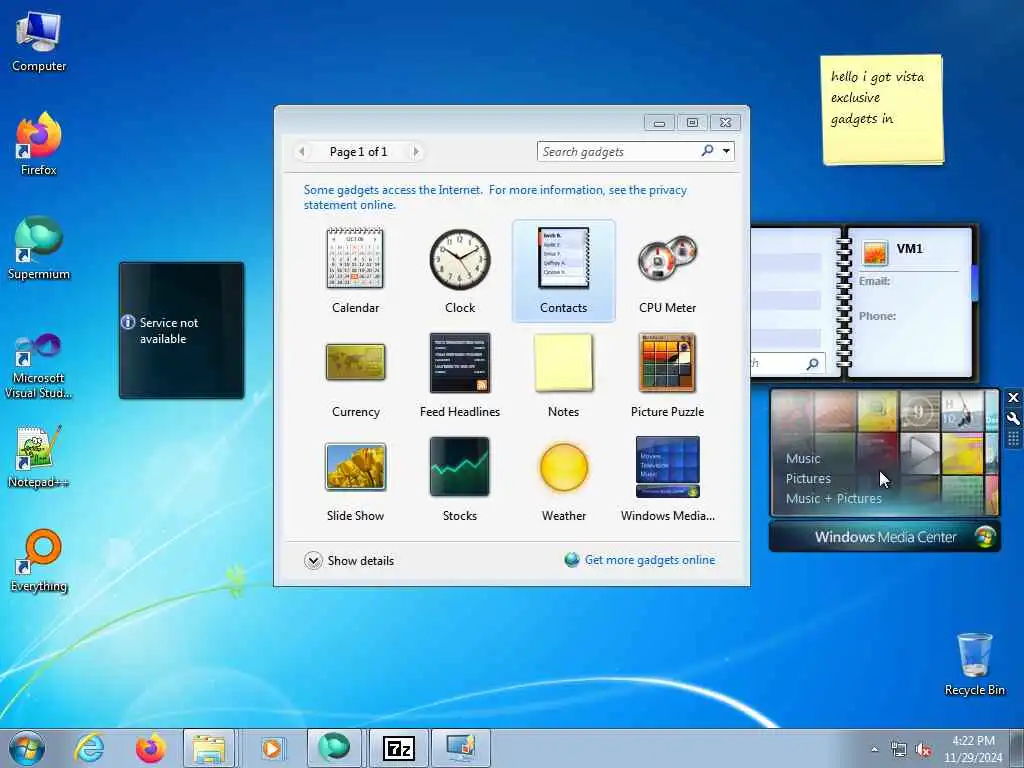Screen dimensions: 1024x768
Task: Select the Windows Media Center gadget in gallery
Action: pyautogui.click(x=667, y=479)
